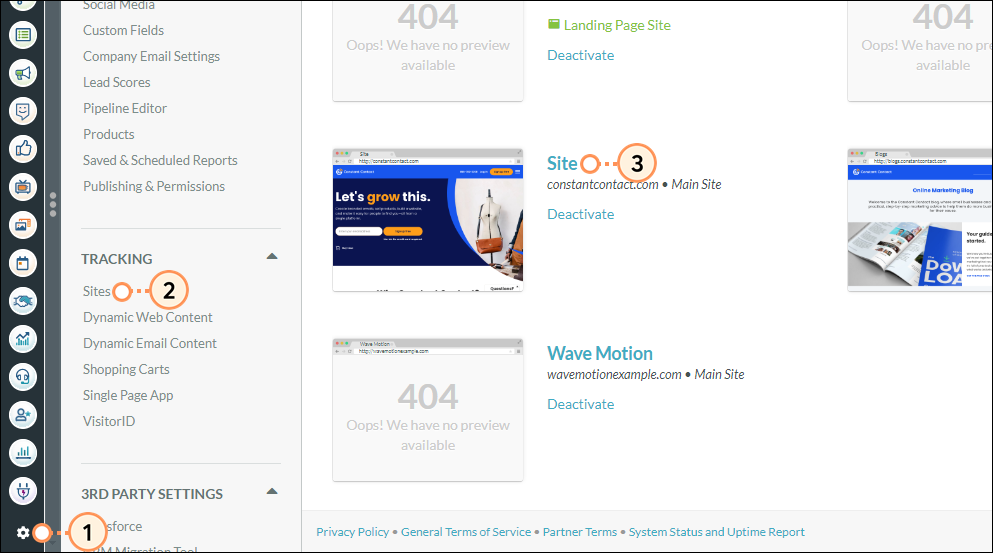The height and width of the screenshot is (553, 993).
Task: Deactivate the Landing Page Site
Action: (581, 55)
